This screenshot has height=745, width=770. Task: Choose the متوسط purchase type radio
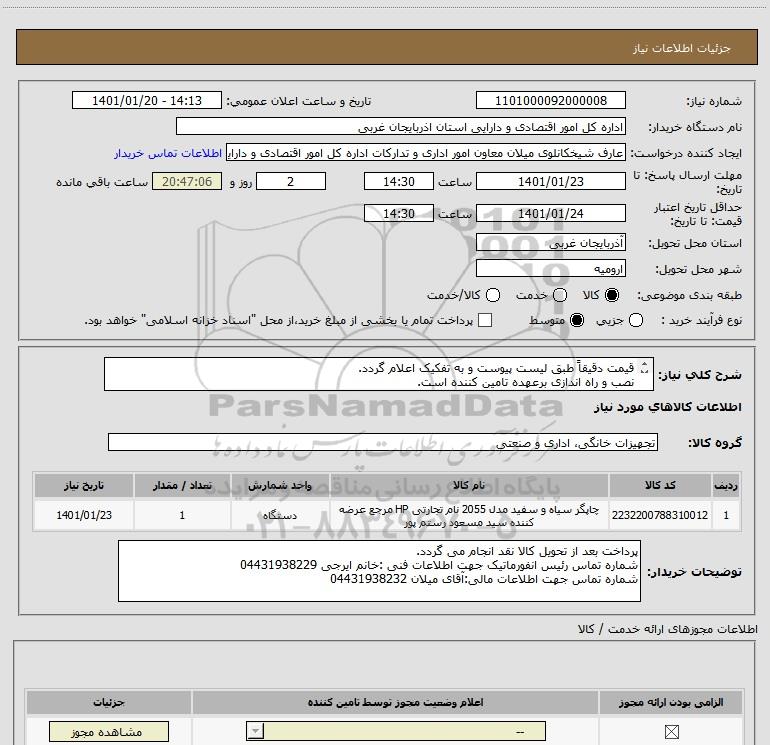tap(577, 321)
